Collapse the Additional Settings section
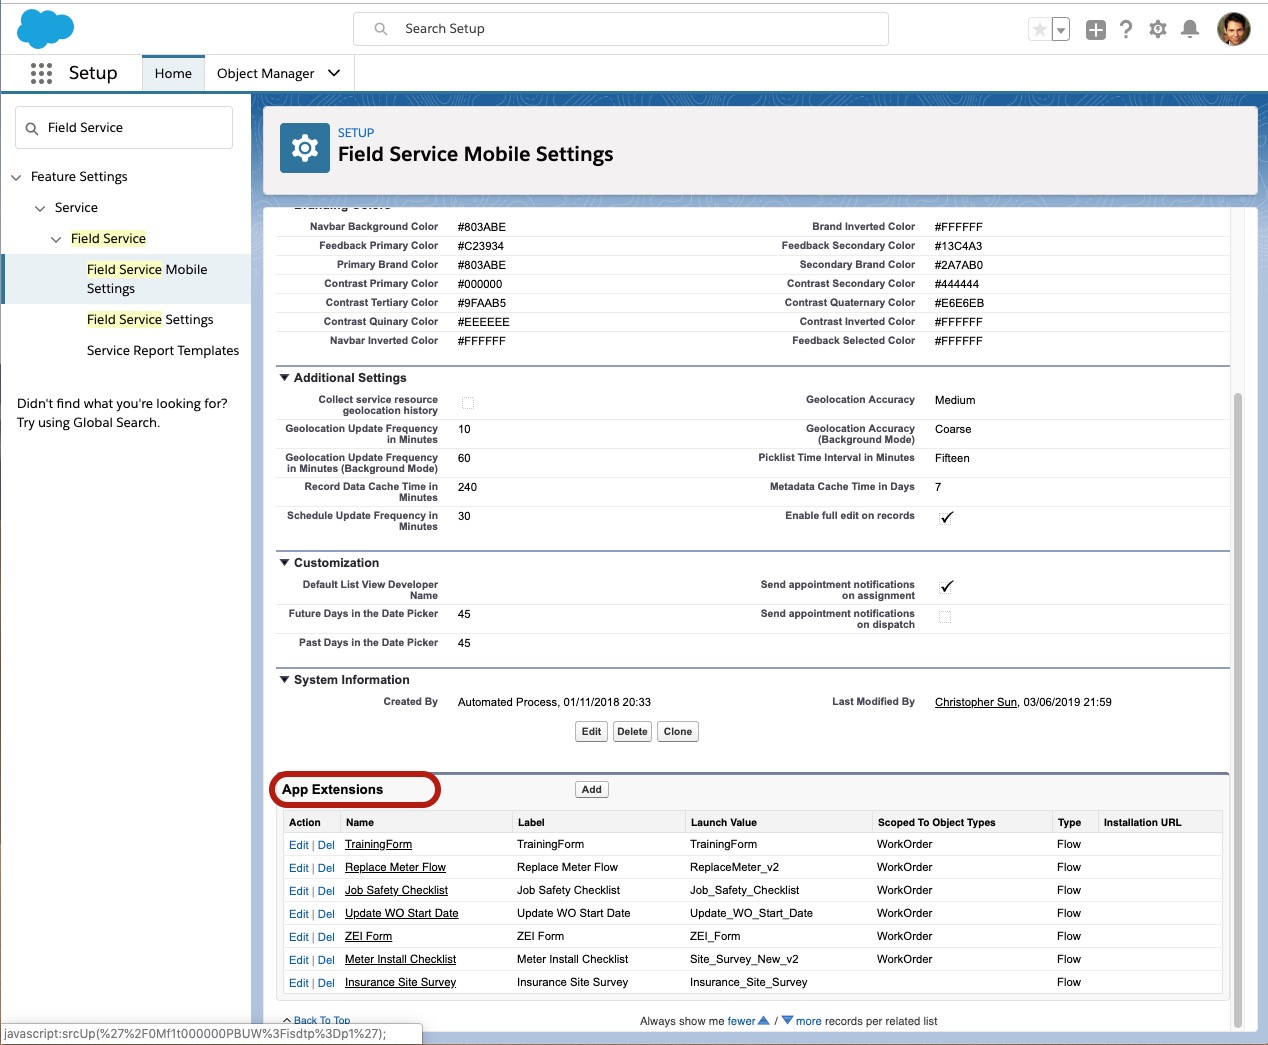The width and height of the screenshot is (1268, 1045). point(285,378)
